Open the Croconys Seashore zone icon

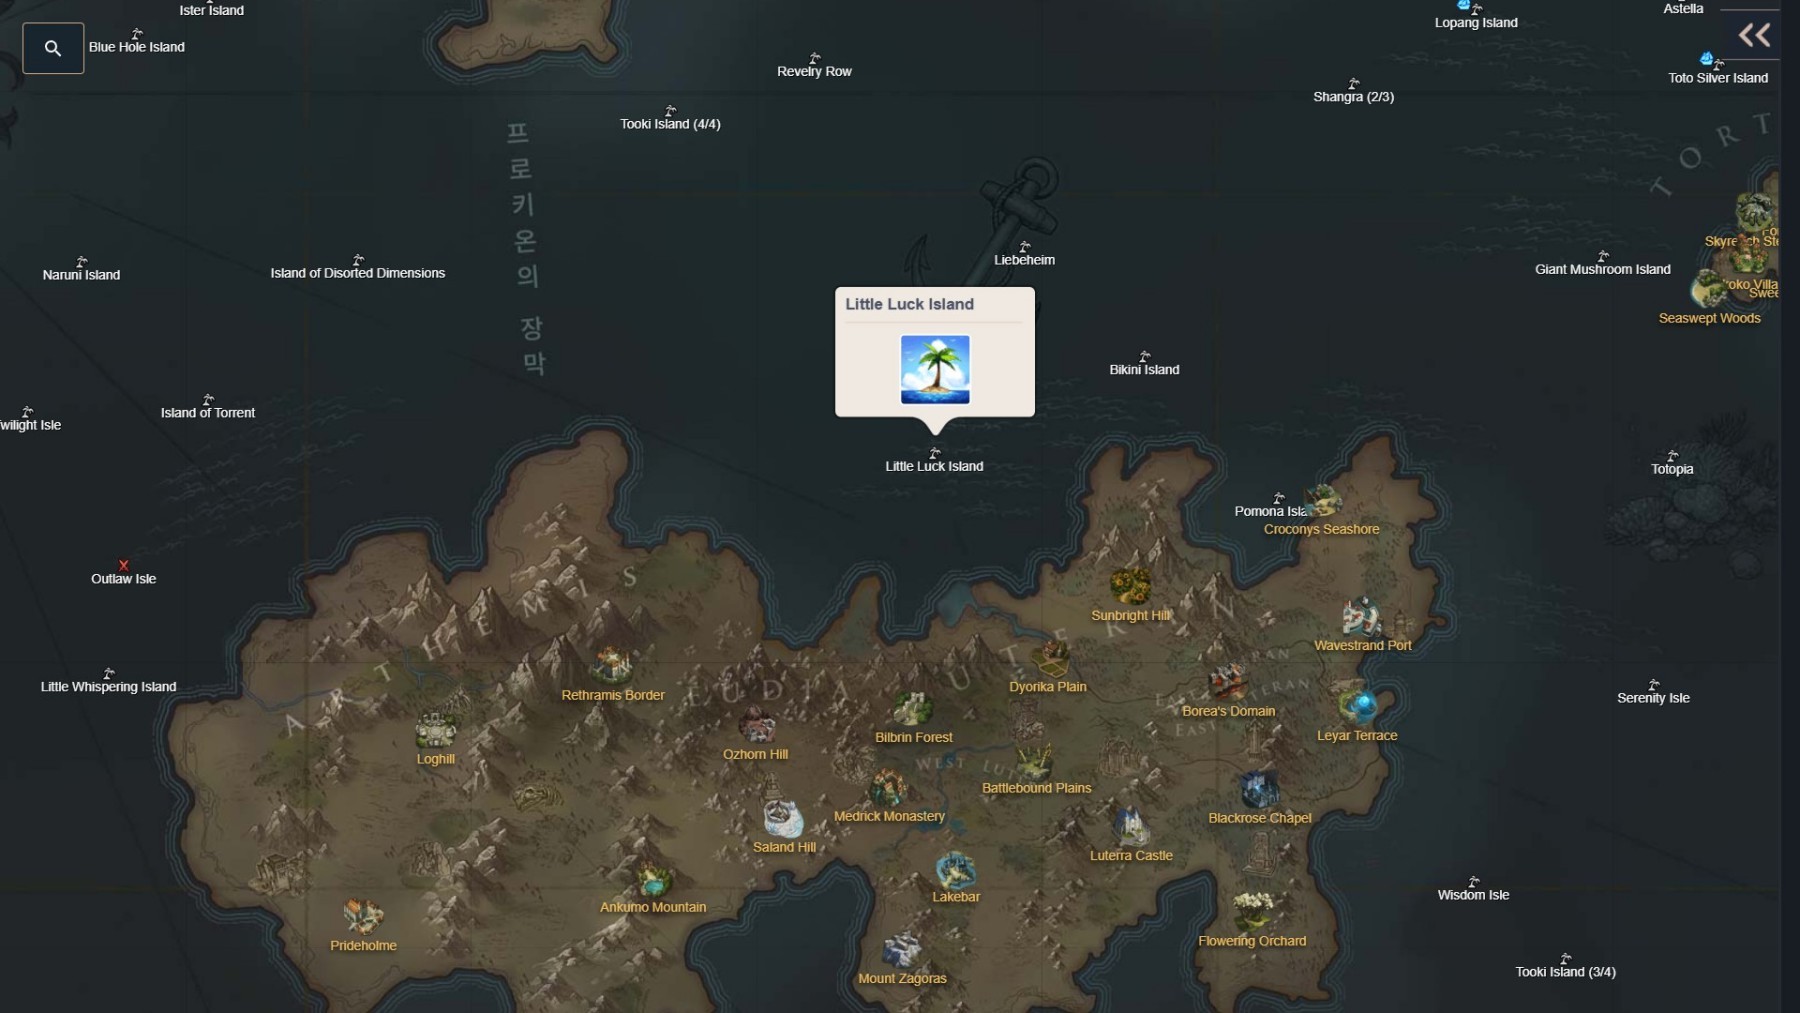pos(1322,500)
